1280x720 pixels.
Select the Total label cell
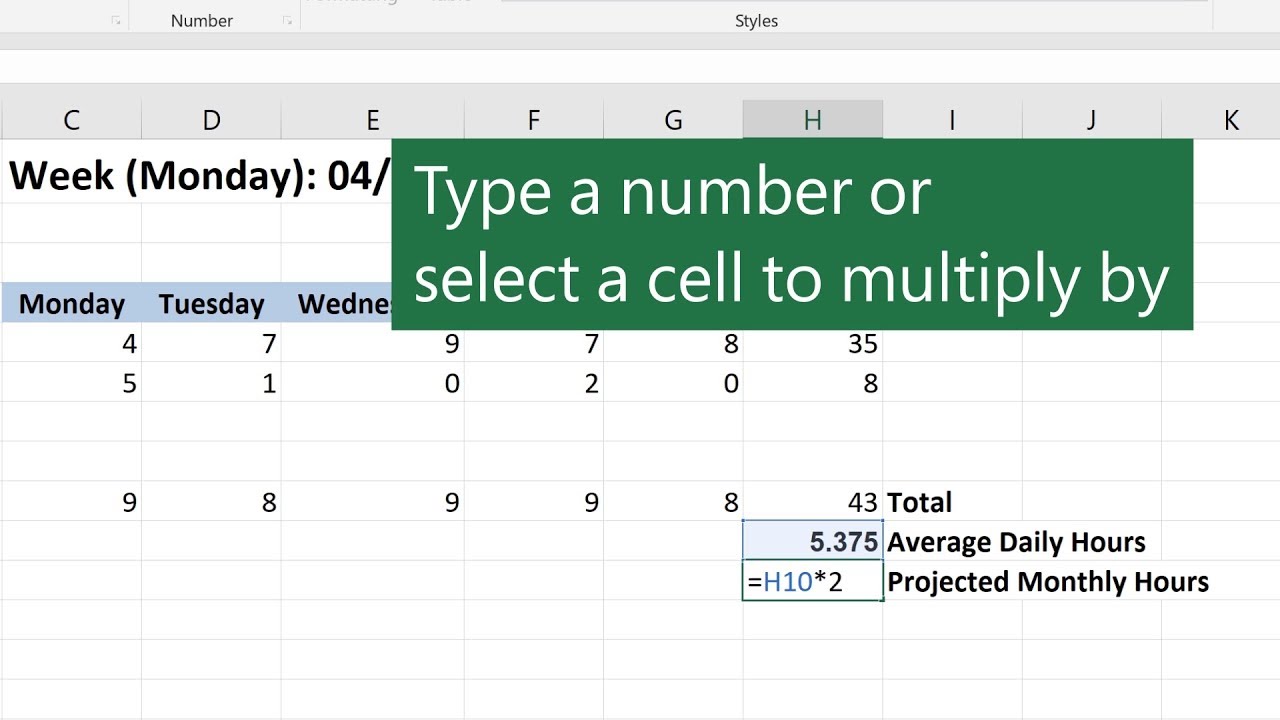click(920, 501)
